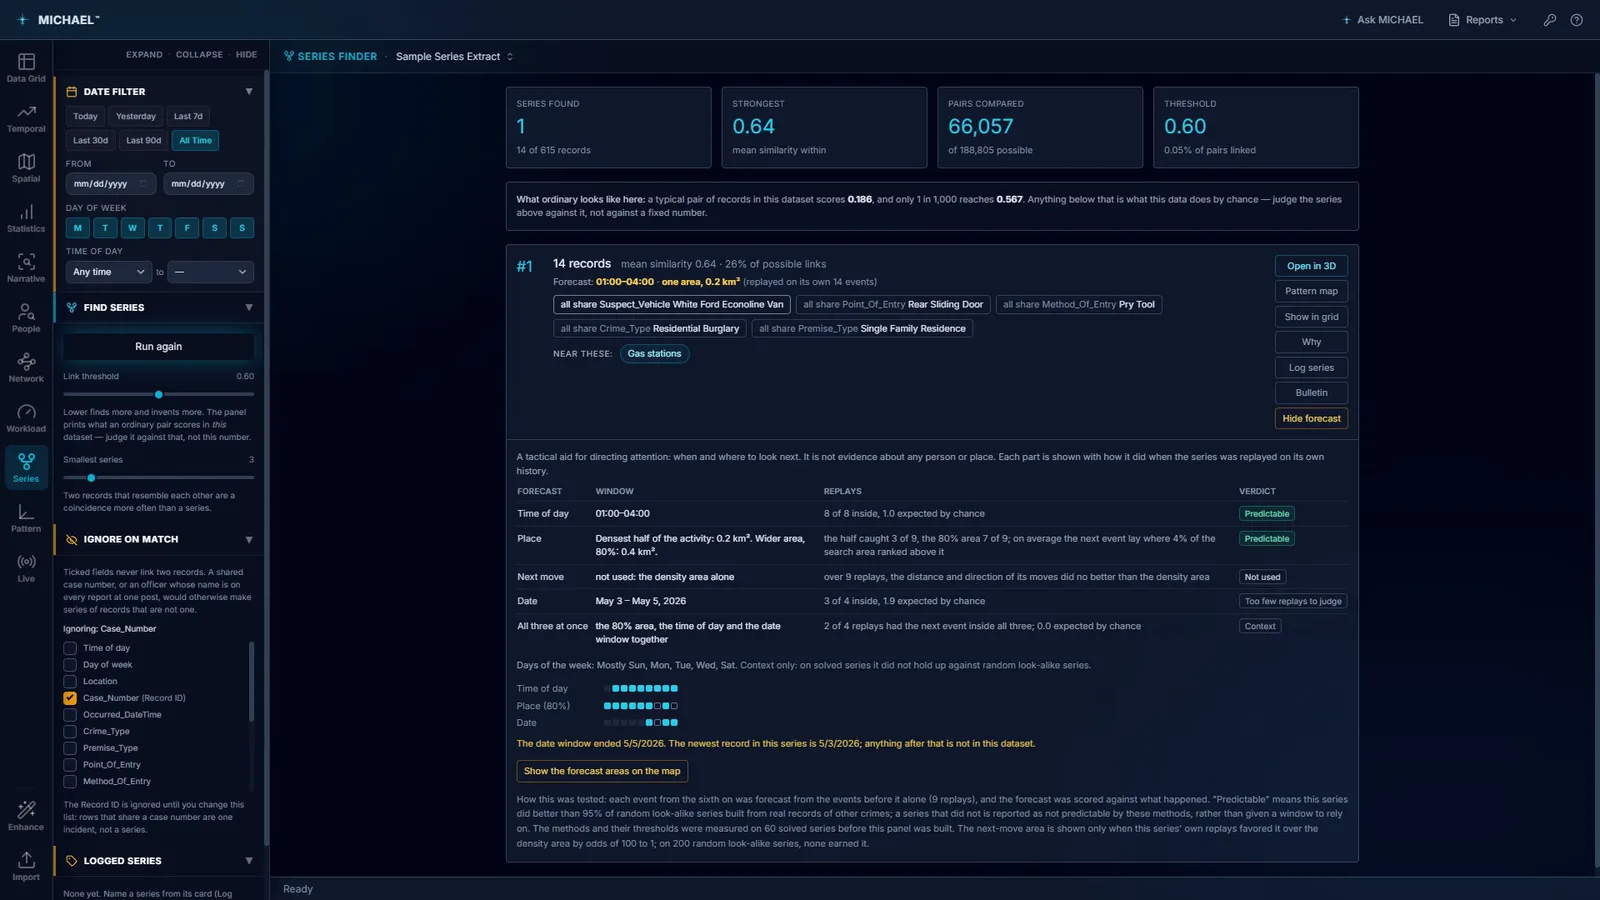Image resolution: width=1600 pixels, height=900 pixels.
Task: Collapse the Ignore on Match section arrow
Action: [x=249, y=540]
